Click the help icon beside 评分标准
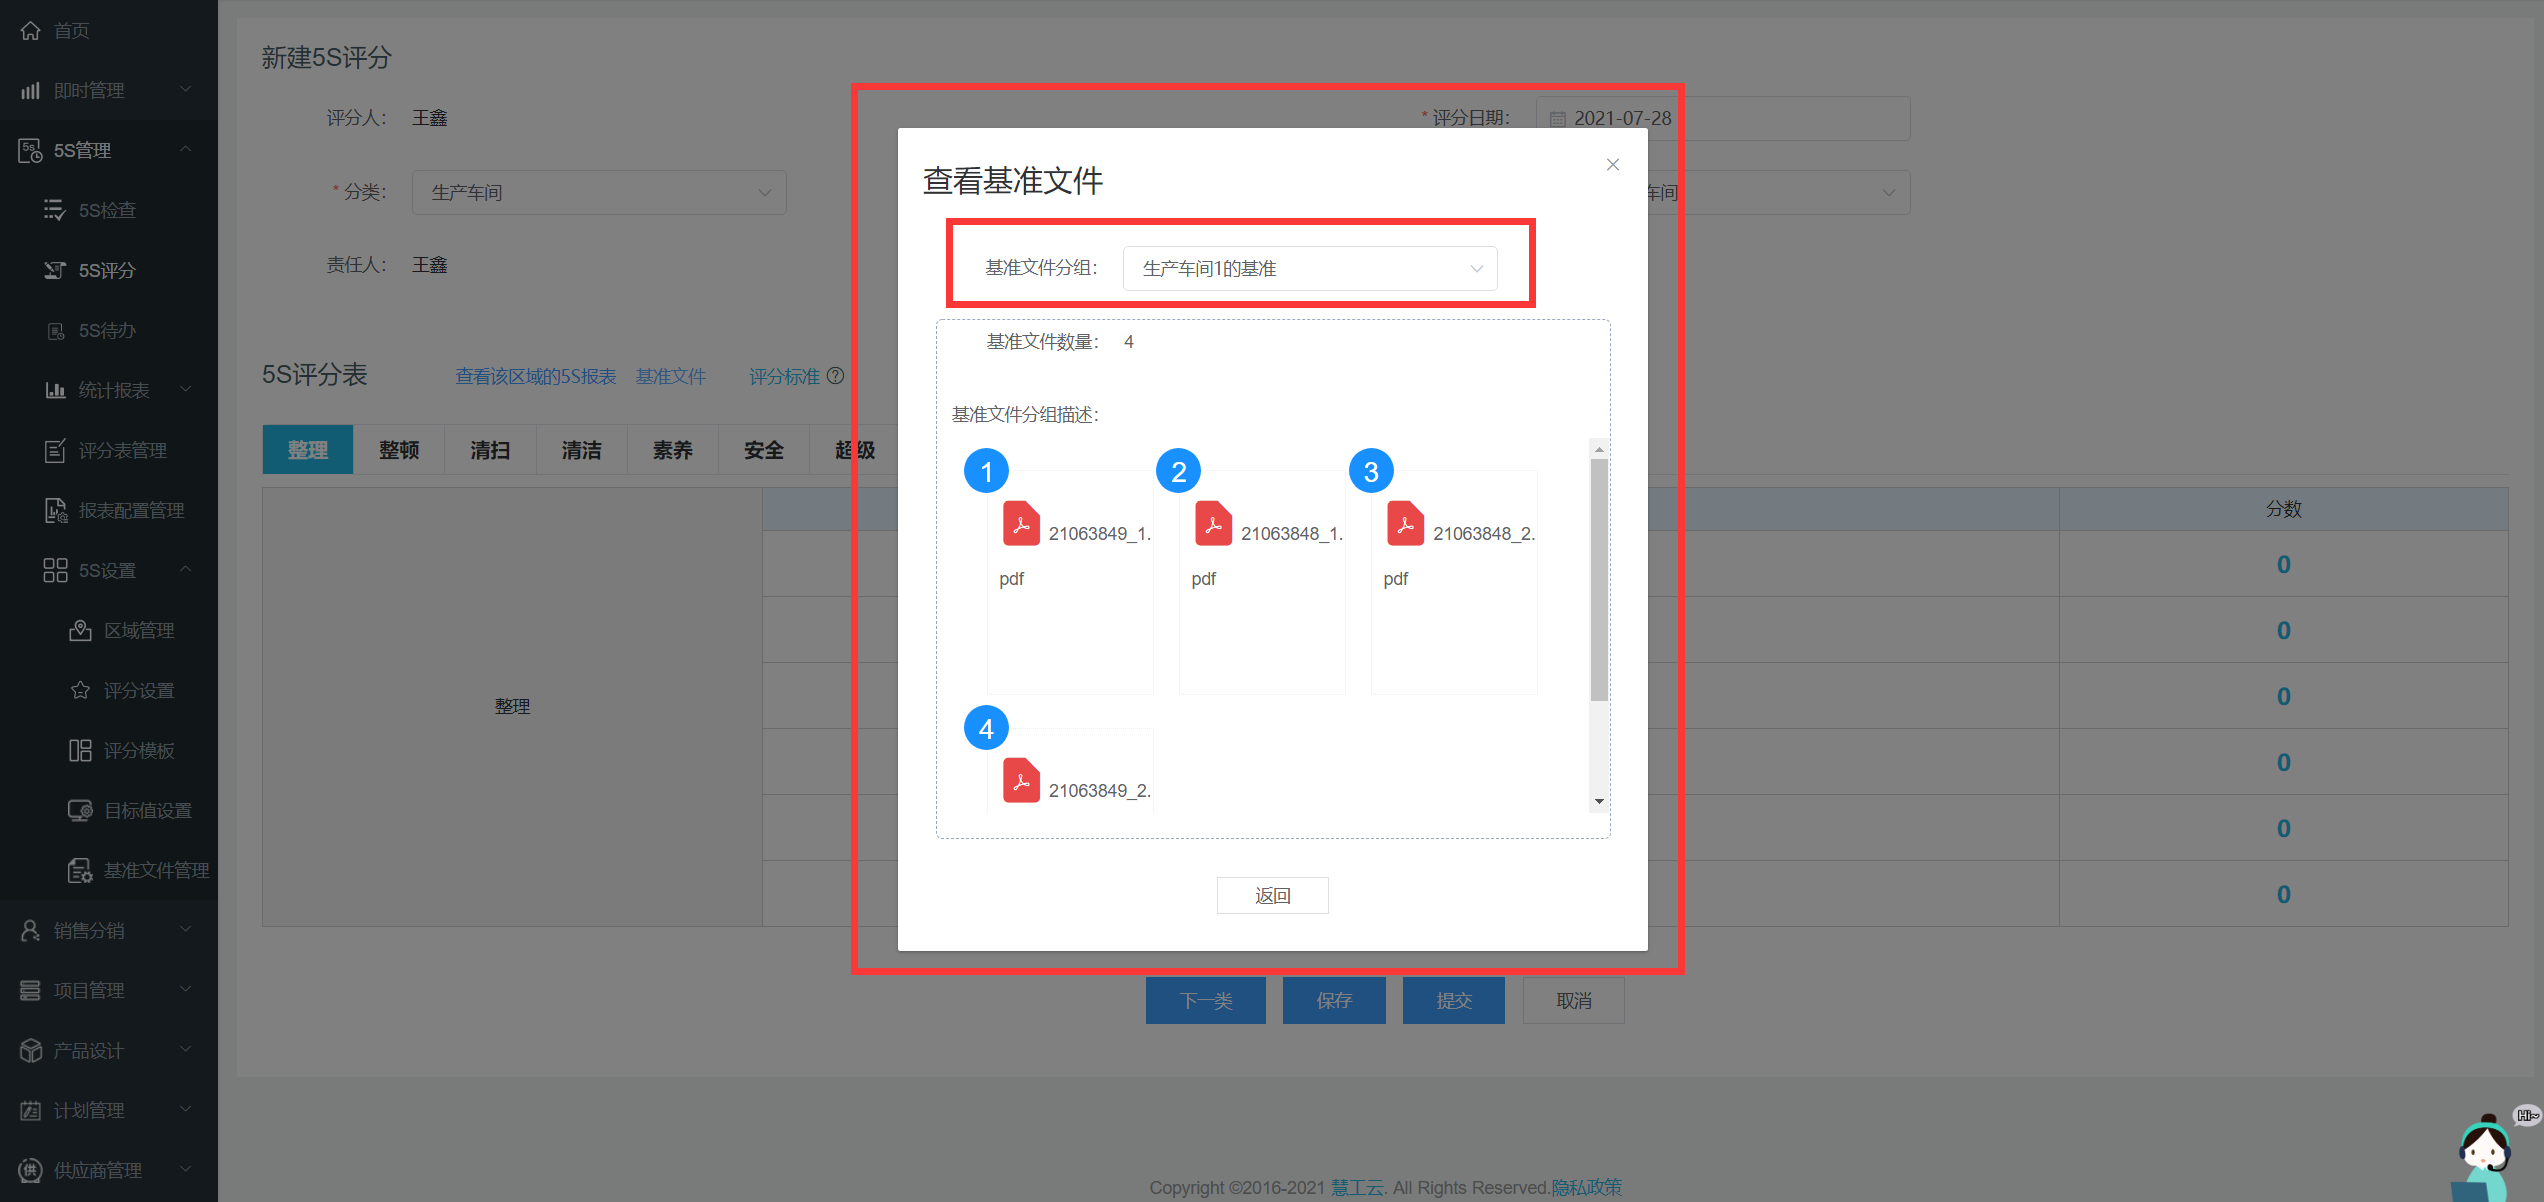The height and width of the screenshot is (1202, 2544). 836,376
